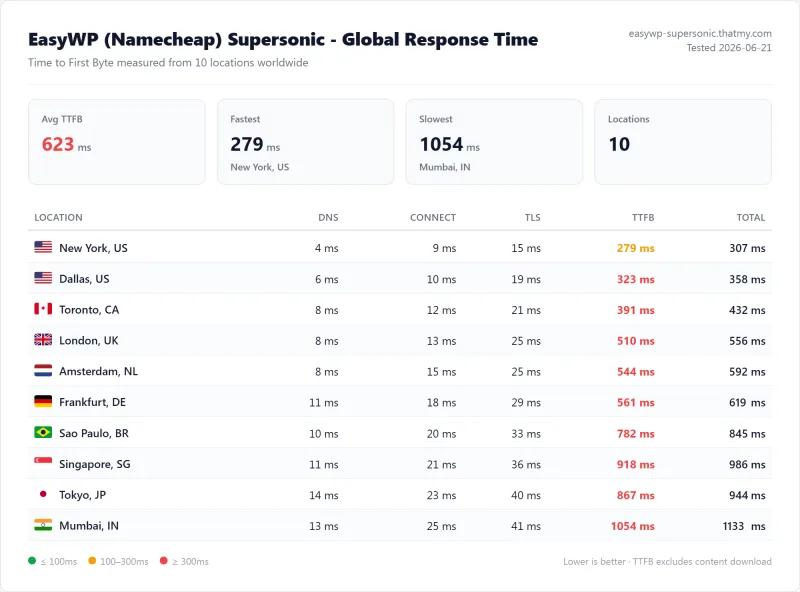Click the DNS column header

328,217
